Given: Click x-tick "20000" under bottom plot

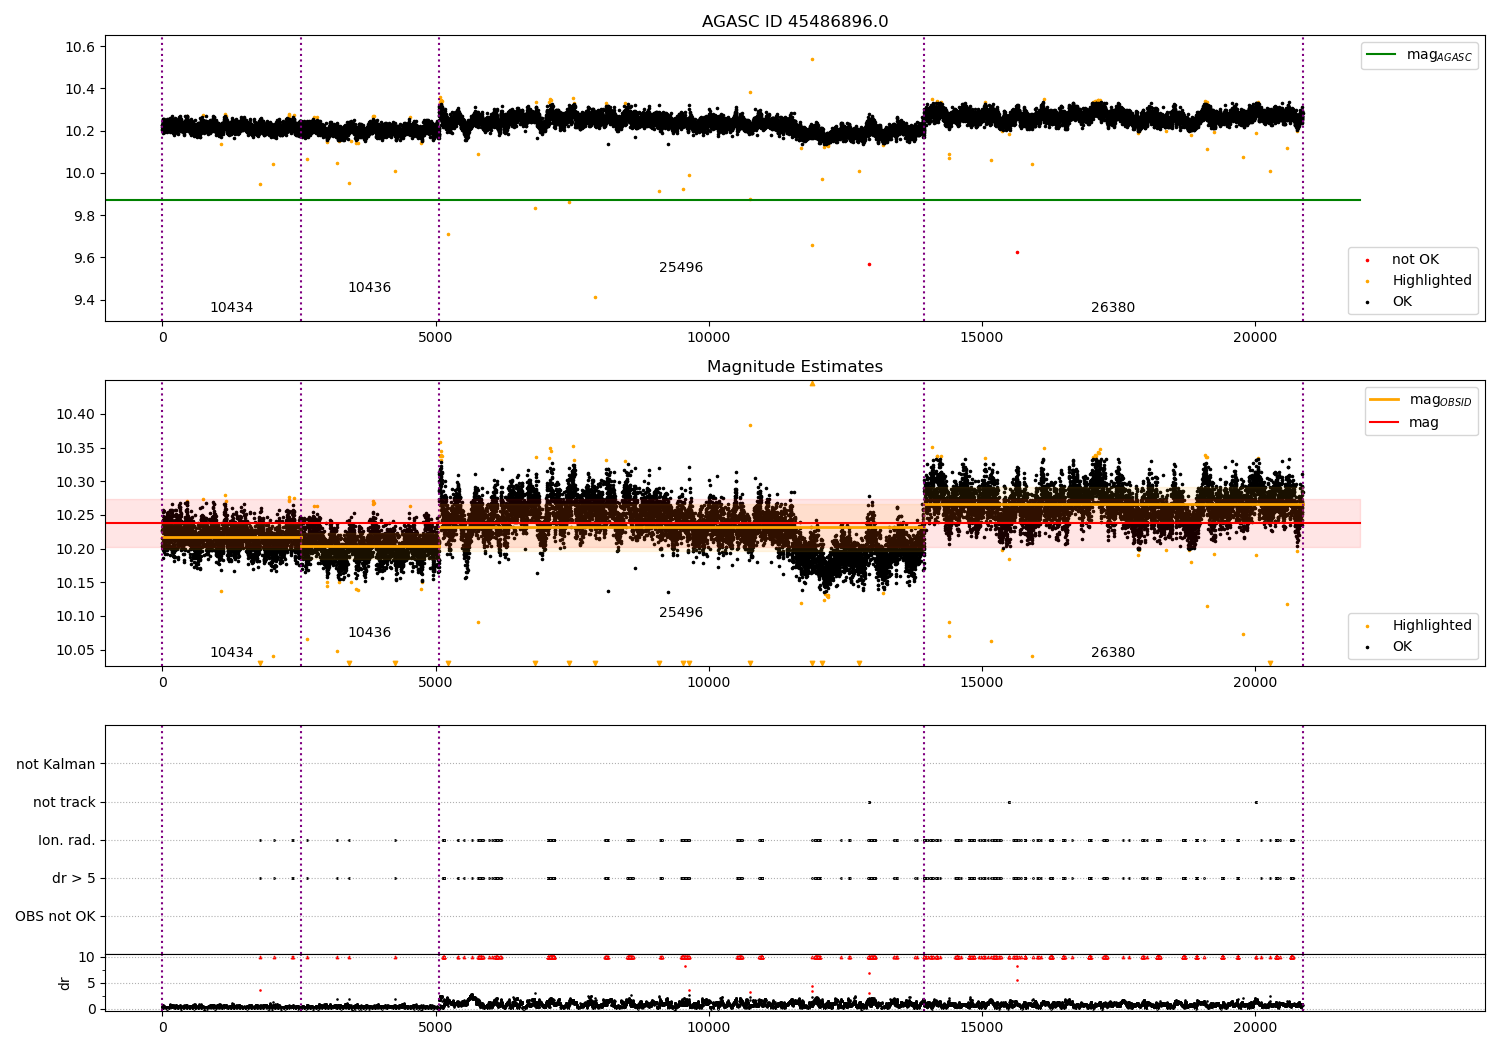Looking at the screenshot, I should (1255, 1027).
